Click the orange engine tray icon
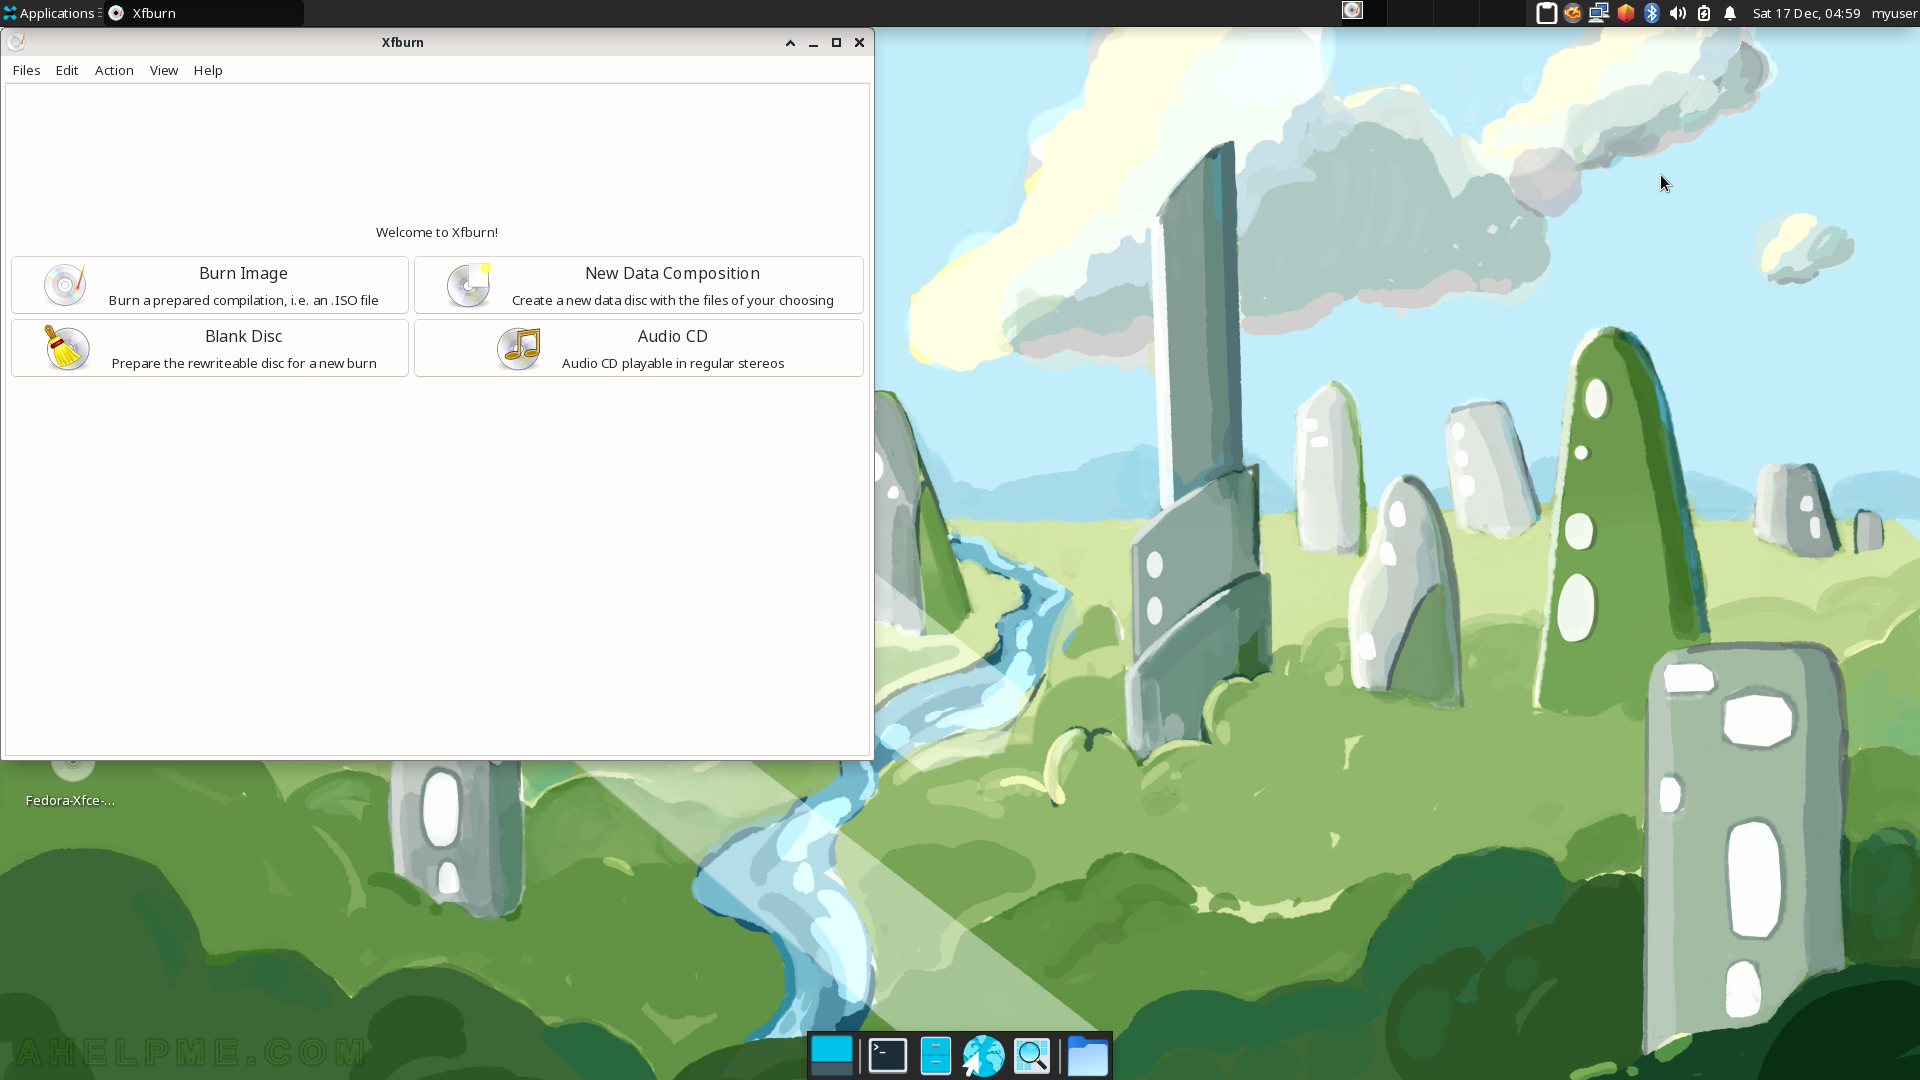 (x=1573, y=13)
